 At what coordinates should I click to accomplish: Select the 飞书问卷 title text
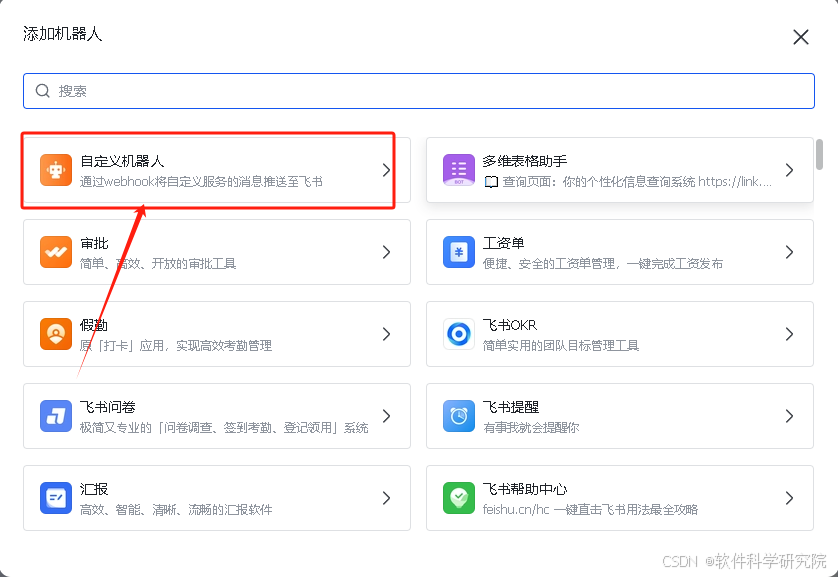coord(108,408)
